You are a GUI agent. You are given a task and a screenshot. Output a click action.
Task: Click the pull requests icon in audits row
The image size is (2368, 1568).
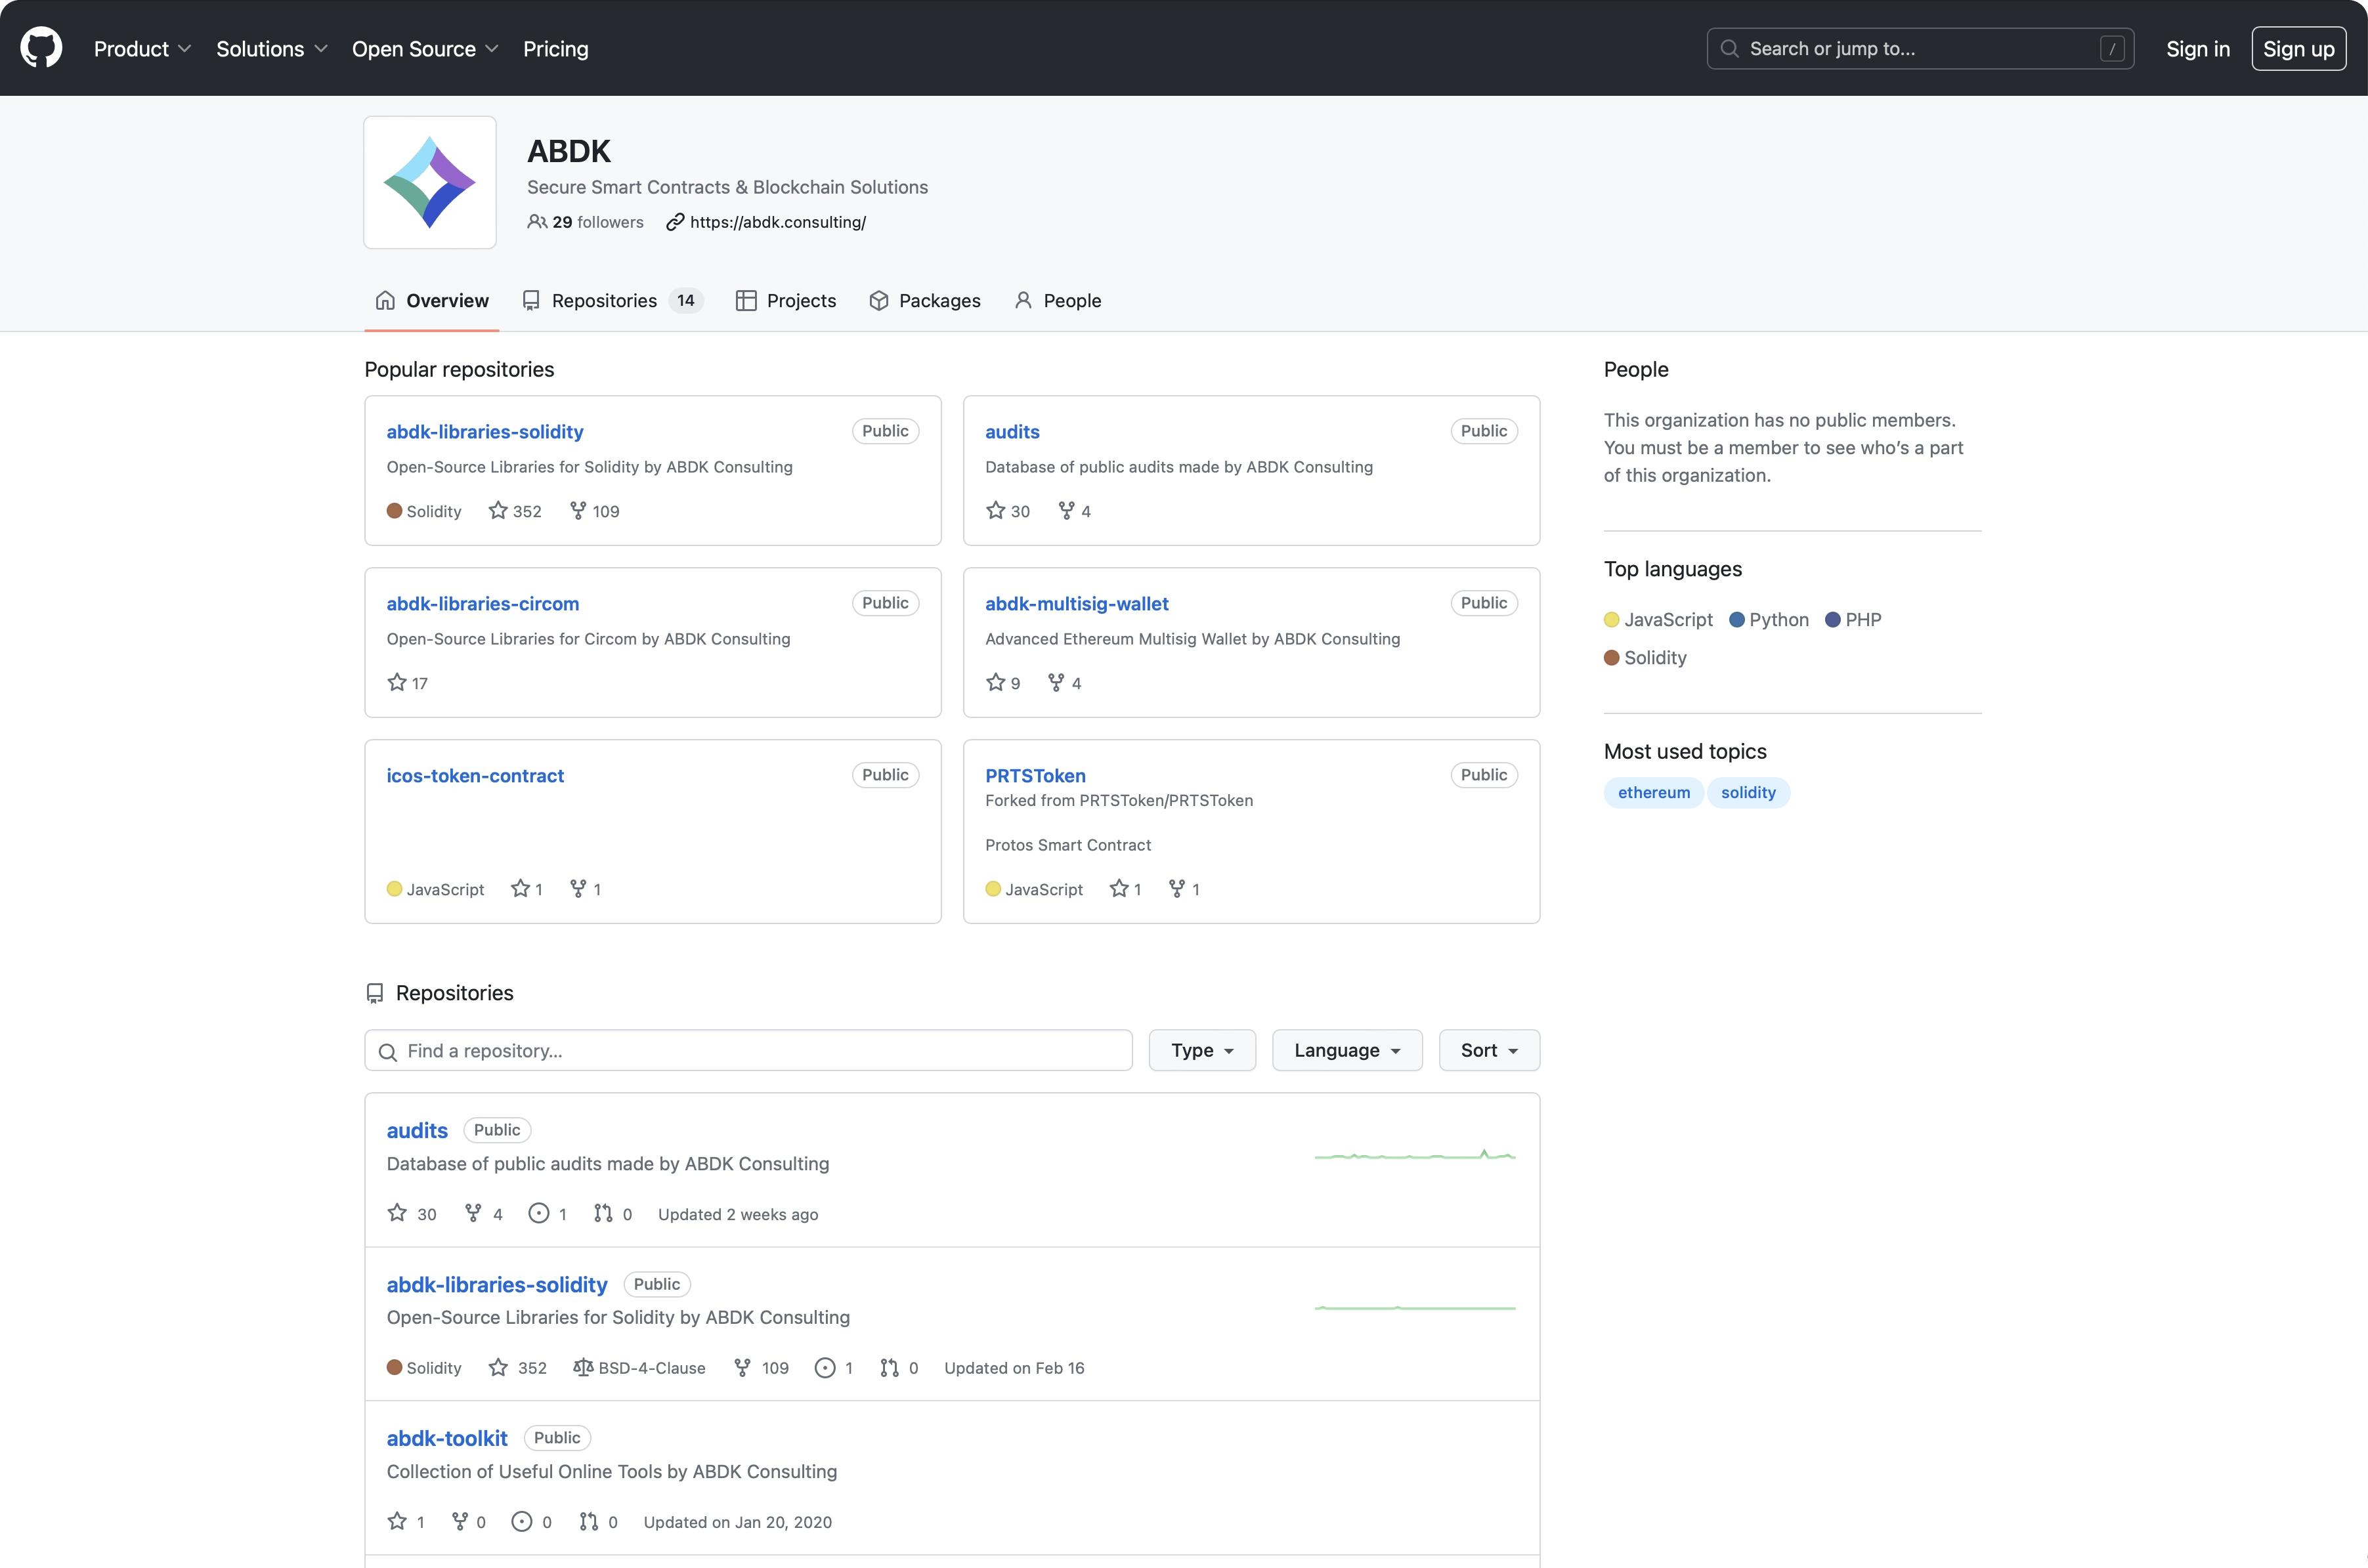[x=603, y=1213]
